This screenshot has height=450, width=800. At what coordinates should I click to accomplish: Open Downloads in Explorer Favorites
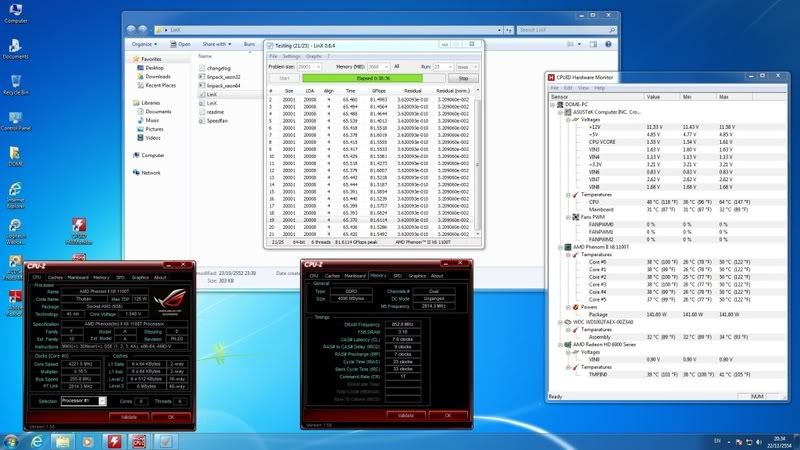click(157, 76)
